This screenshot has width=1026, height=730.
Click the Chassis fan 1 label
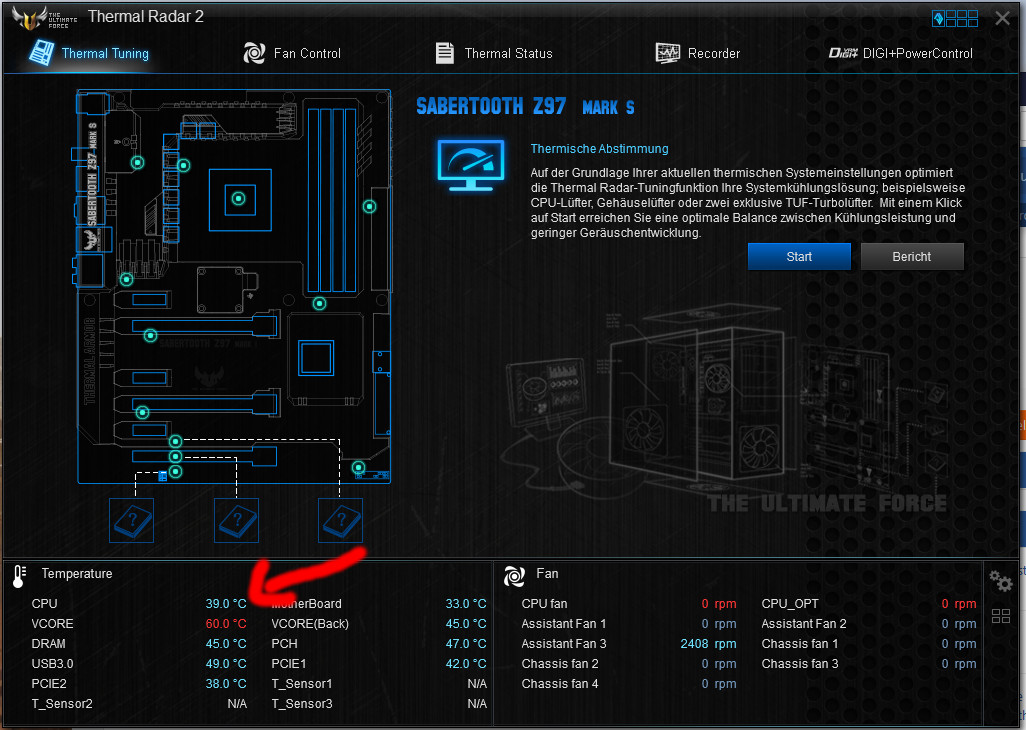tap(800, 644)
